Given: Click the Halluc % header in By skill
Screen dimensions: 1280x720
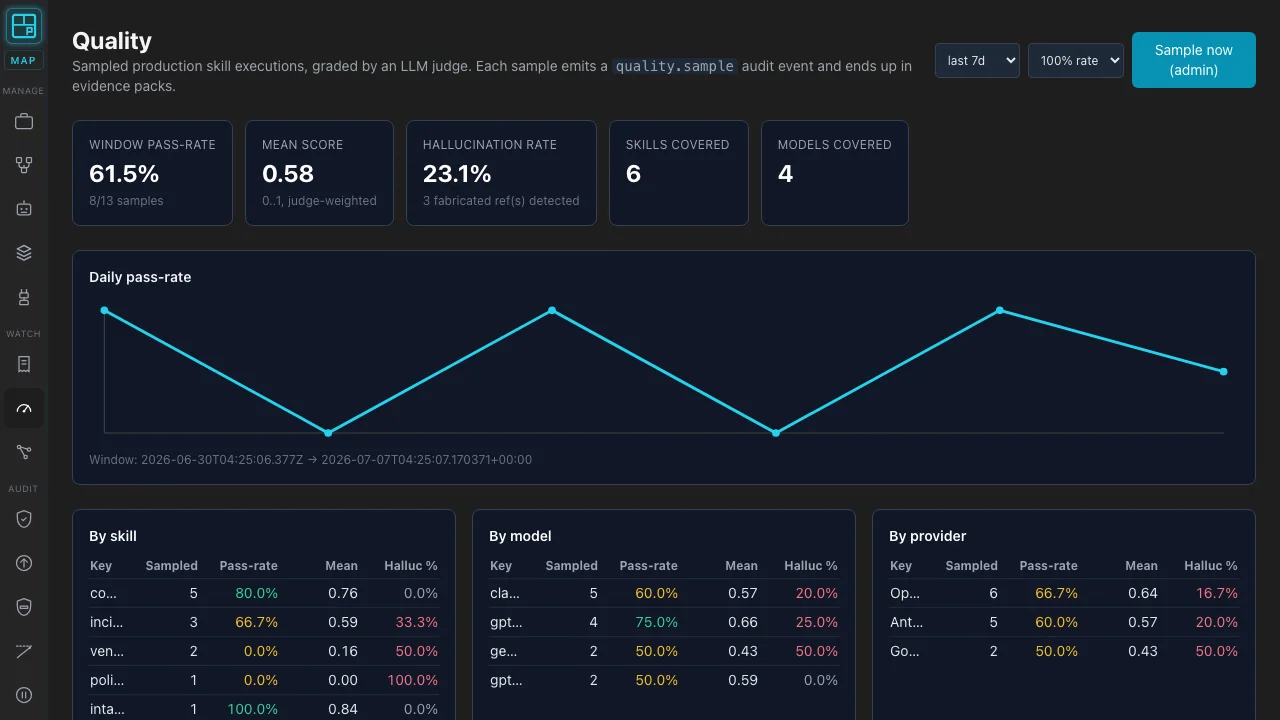Looking at the screenshot, I should pyautogui.click(x=411, y=566).
